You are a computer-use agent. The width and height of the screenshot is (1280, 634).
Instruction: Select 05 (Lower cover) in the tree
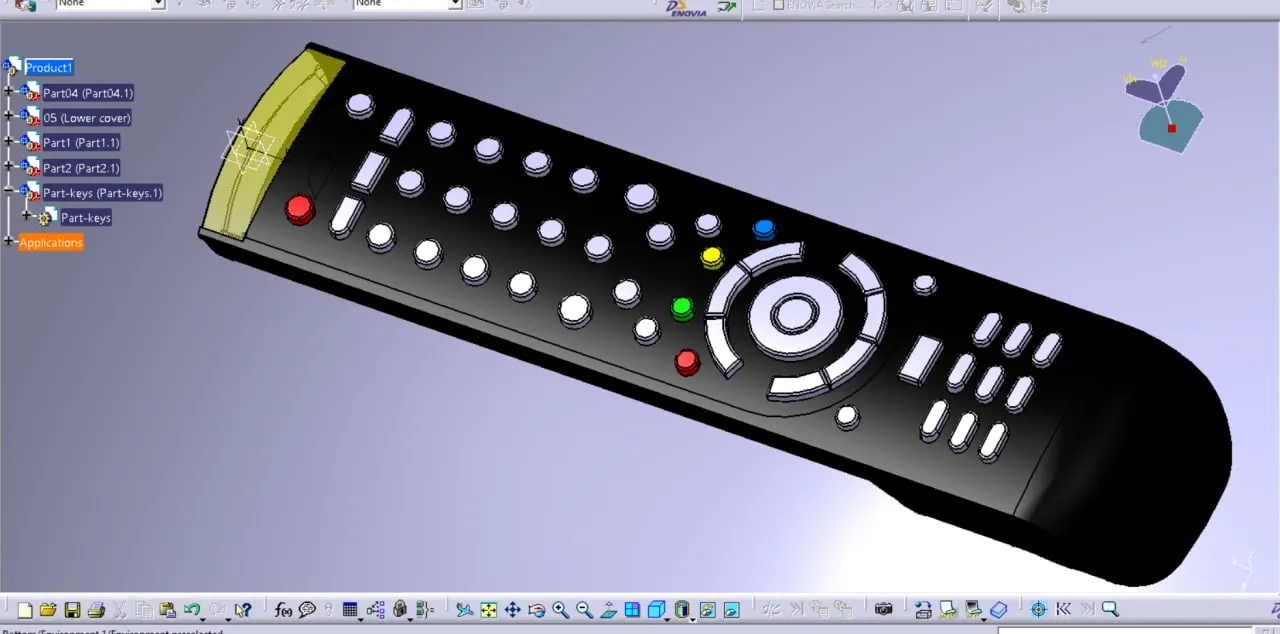86,118
